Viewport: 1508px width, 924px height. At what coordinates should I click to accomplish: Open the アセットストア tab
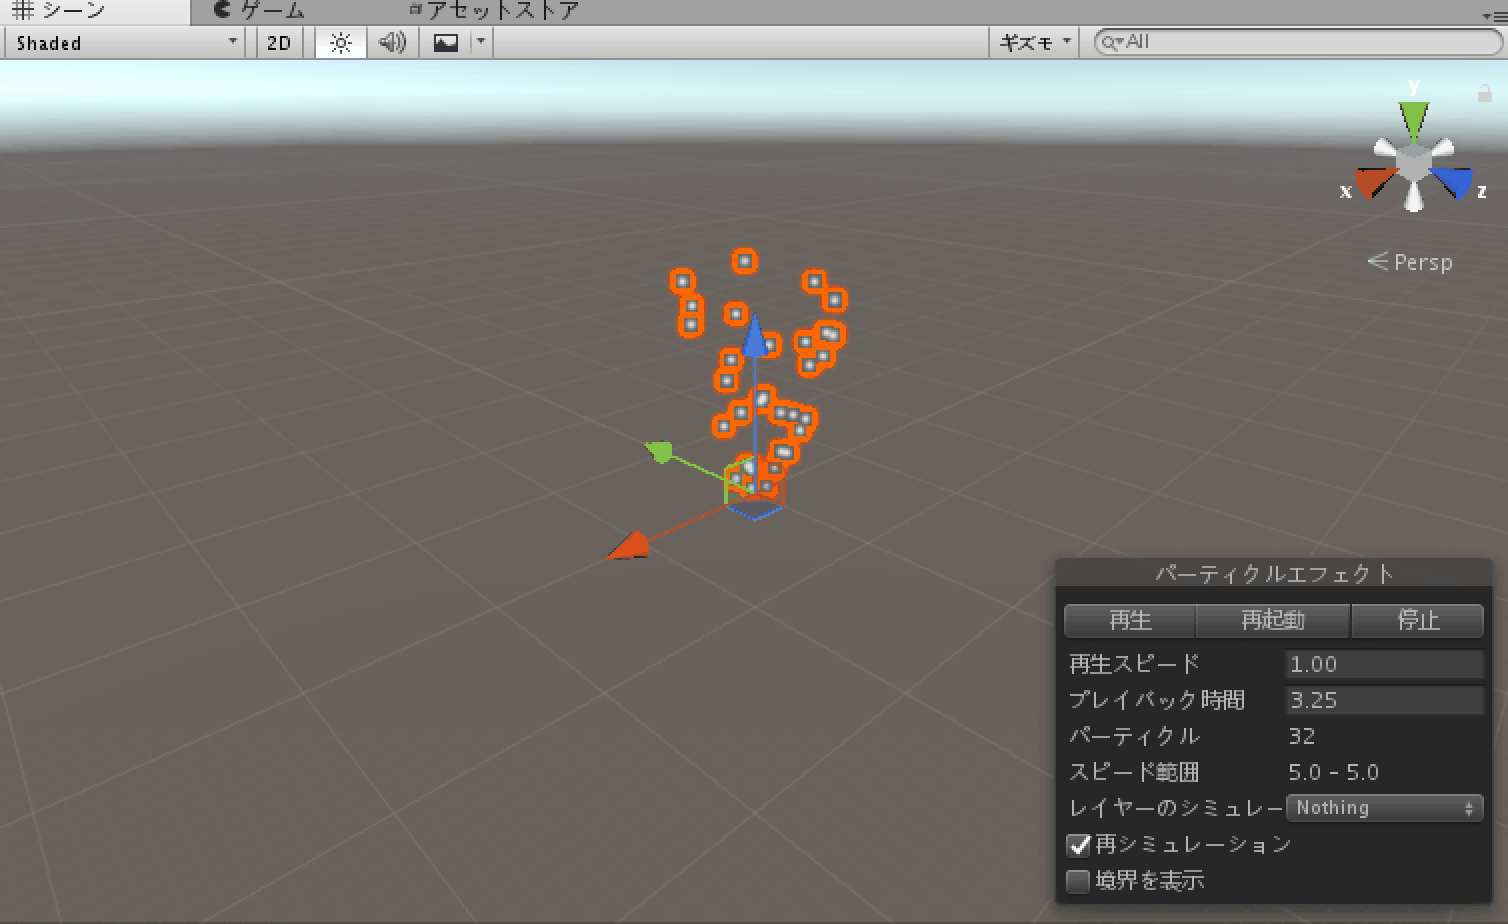pos(495,11)
